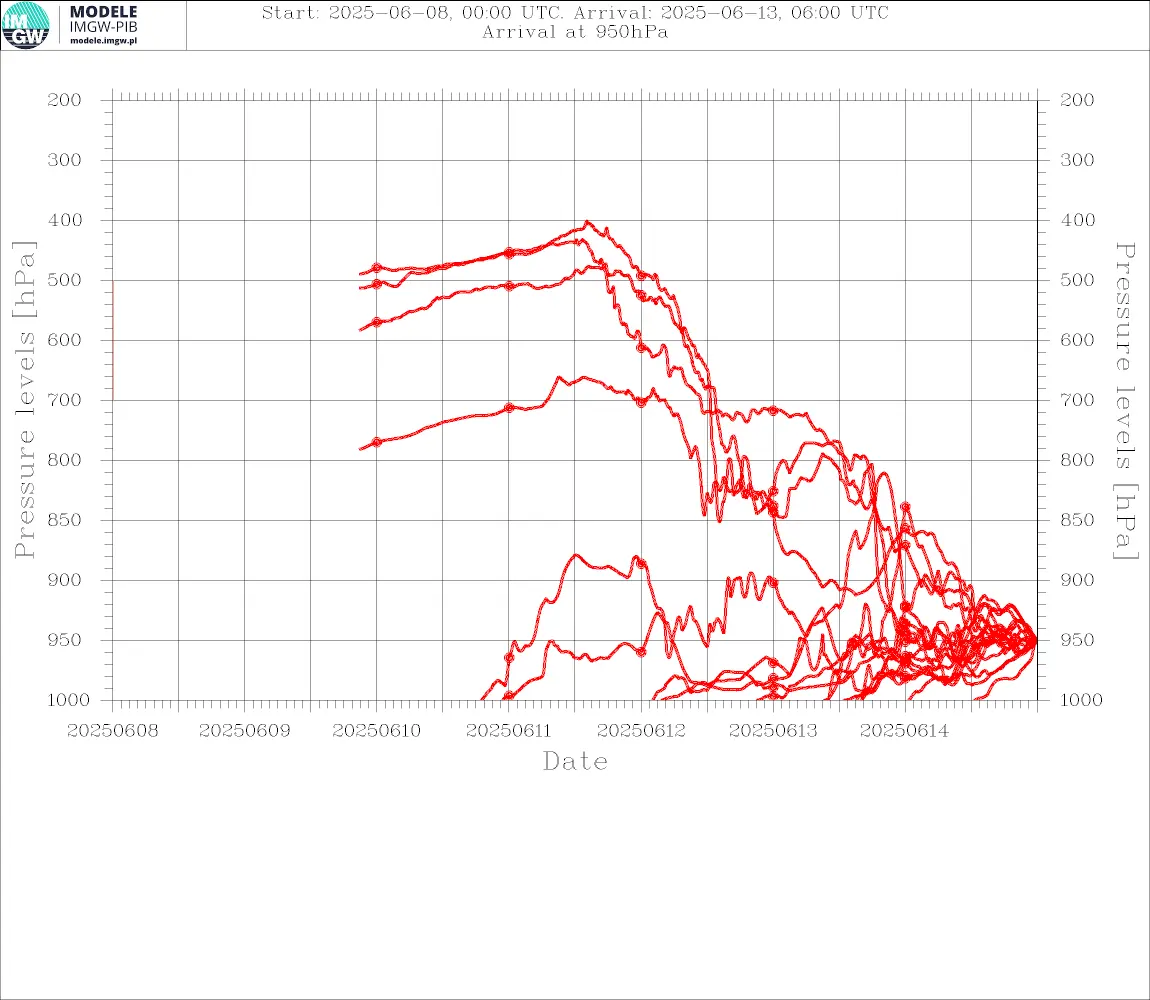Viewport: 1150px width, 1000px height.
Task: Click the left axis 600 label
Action: point(65,340)
